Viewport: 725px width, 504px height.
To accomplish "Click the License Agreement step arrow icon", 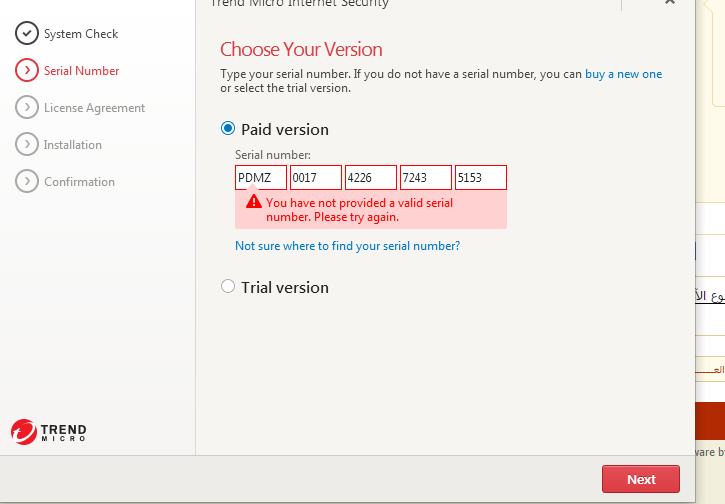I will (x=27, y=107).
